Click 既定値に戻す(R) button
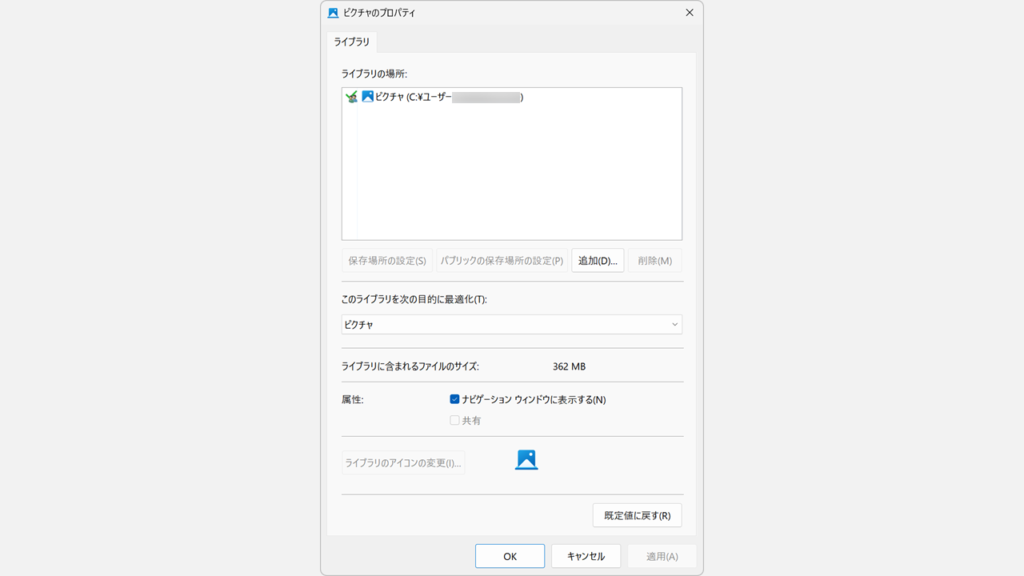 pos(637,515)
